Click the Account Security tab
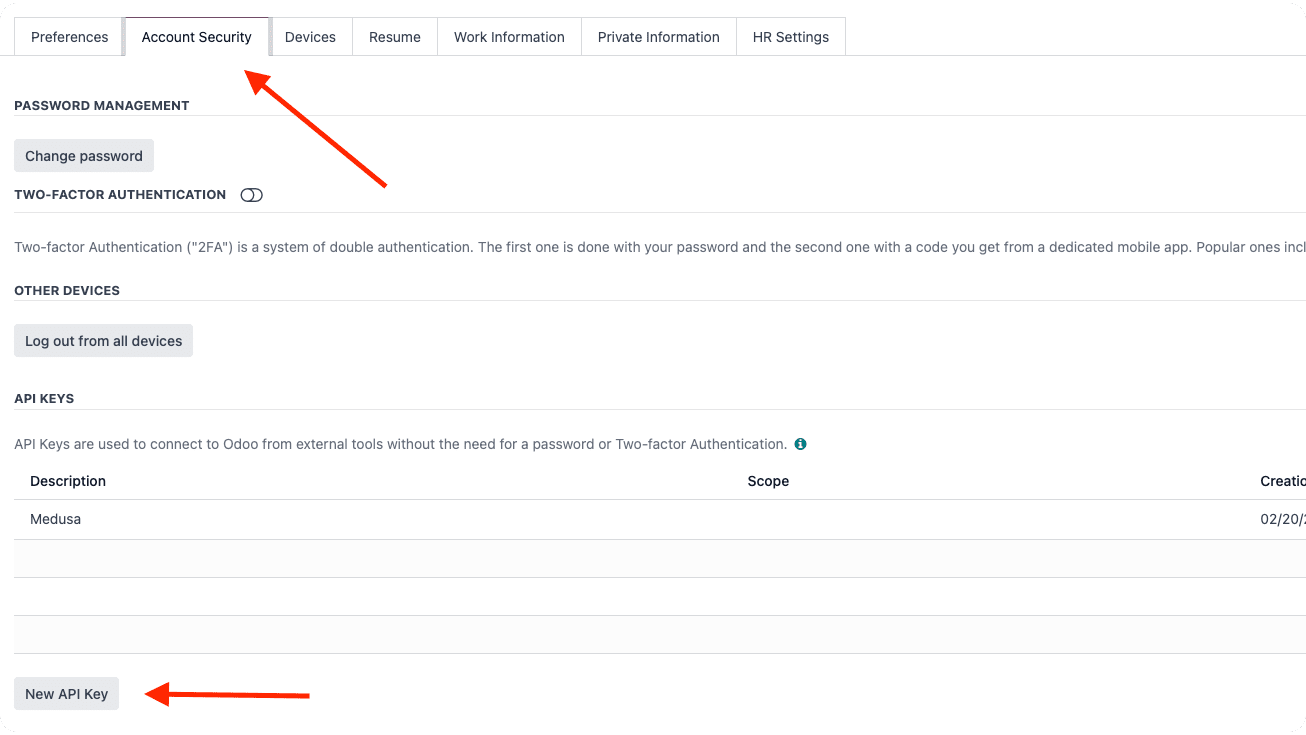This screenshot has width=1306, height=735. click(x=197, y=36)
